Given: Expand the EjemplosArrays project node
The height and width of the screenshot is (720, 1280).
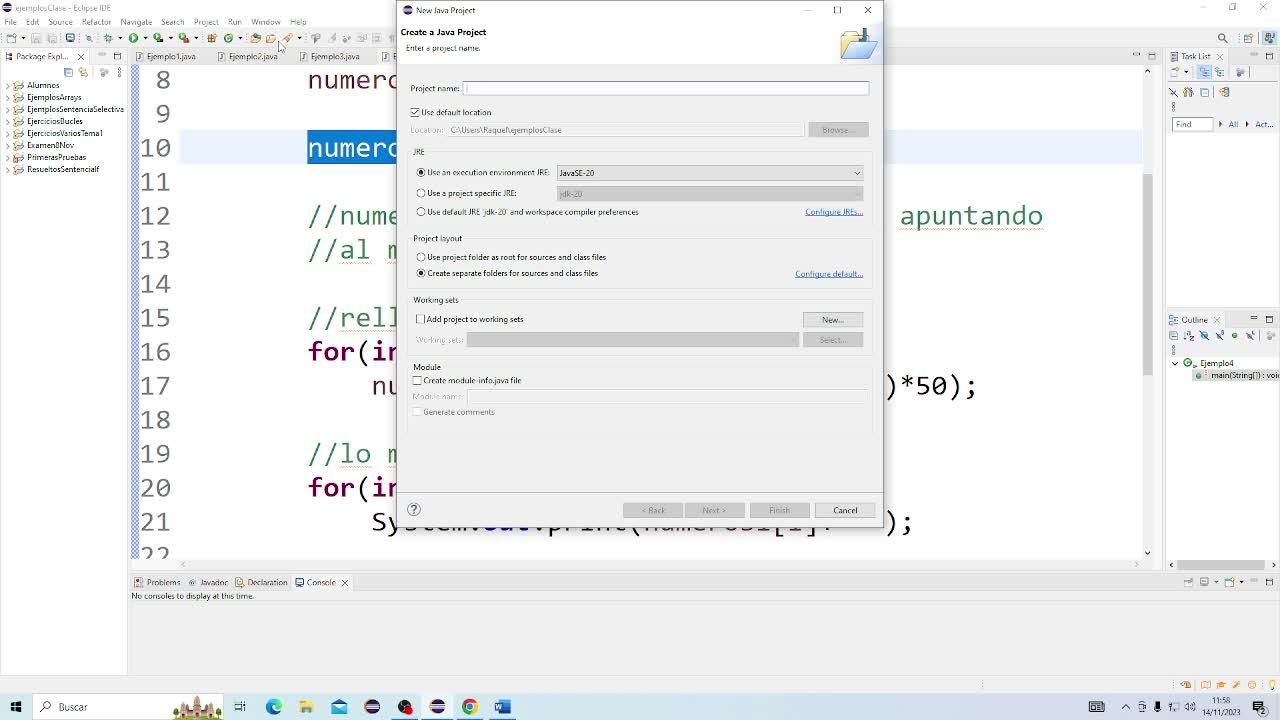Looking at the screenshot, I should 8,98.
